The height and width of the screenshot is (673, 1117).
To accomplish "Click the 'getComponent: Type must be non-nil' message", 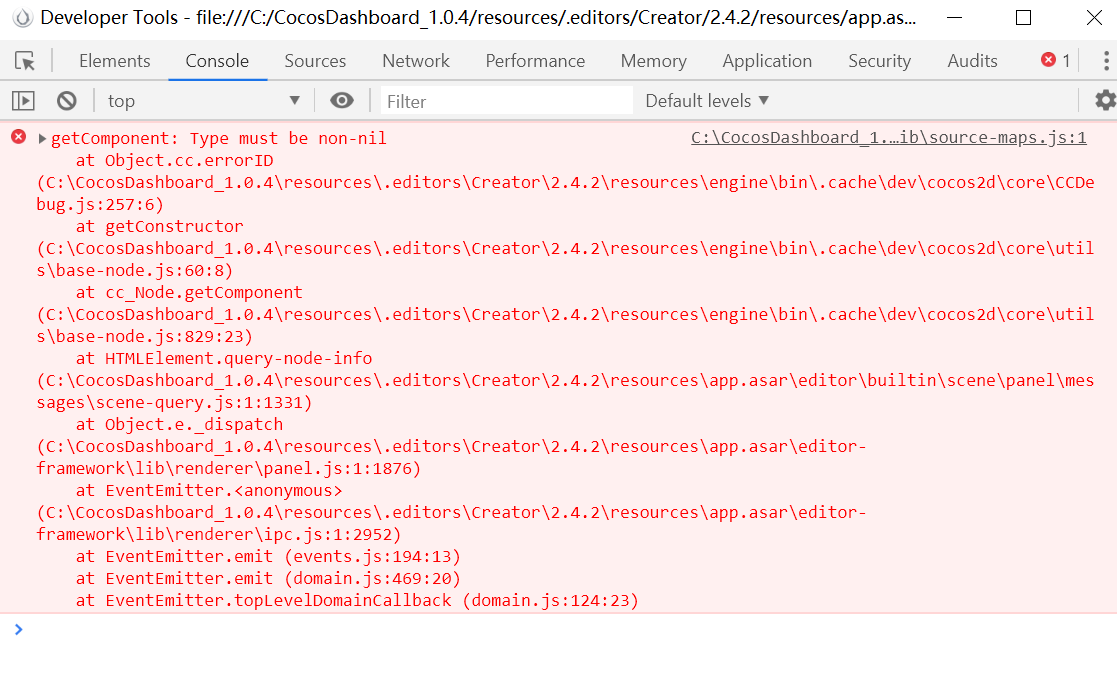I will (x=219, y=138).
